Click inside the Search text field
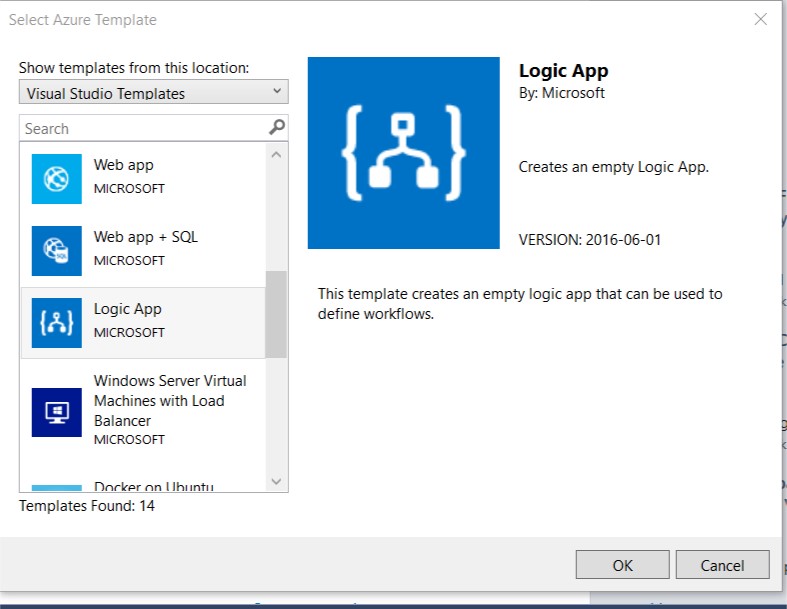Image resolution: width=787 pixels, height=609 pixels. click(146, 128)
